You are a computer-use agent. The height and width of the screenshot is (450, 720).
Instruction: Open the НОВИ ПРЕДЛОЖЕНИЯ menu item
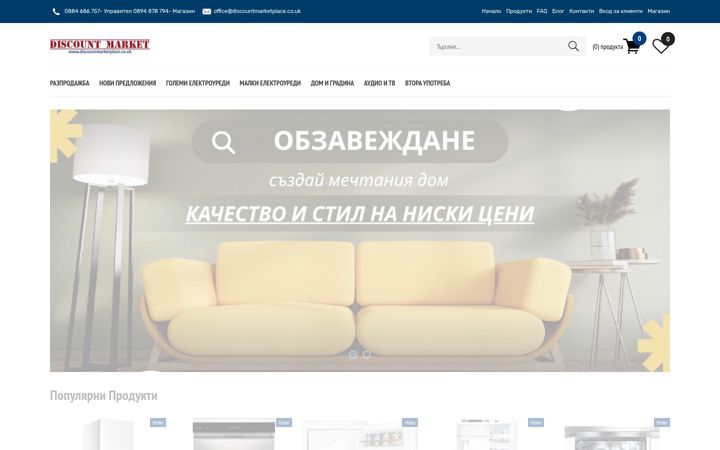128,83
